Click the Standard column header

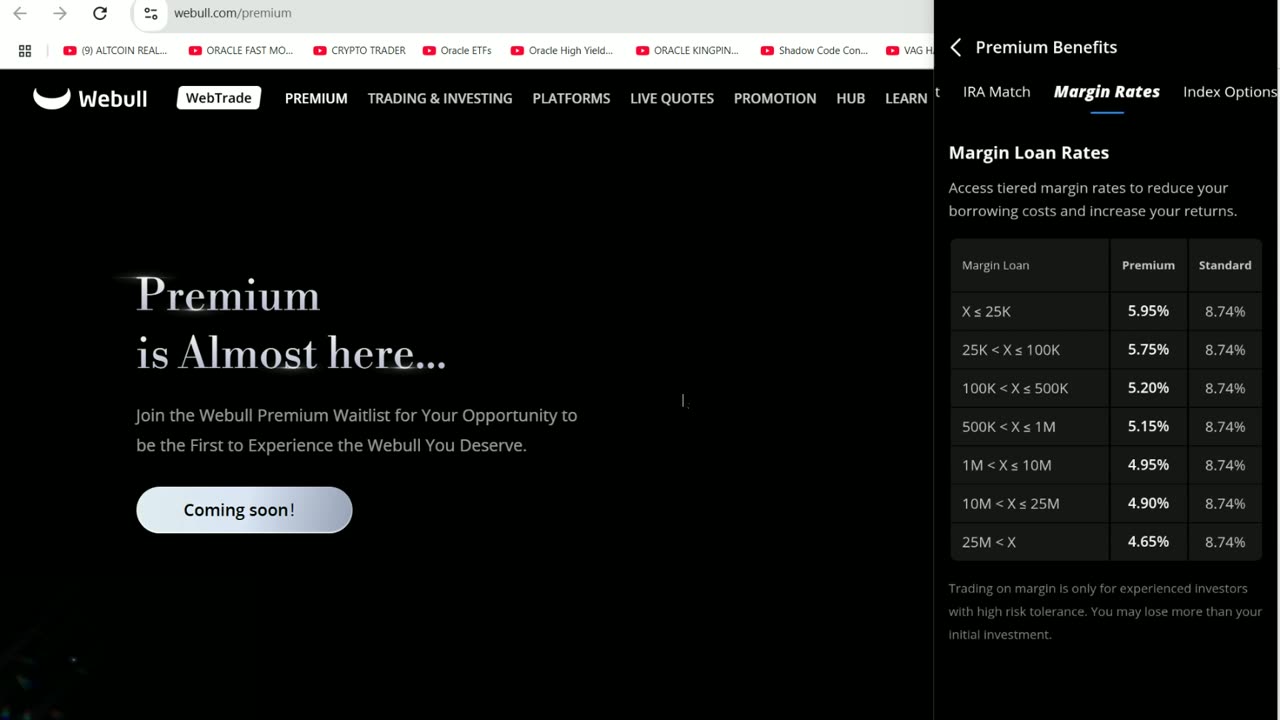(x=1225, y=265)
